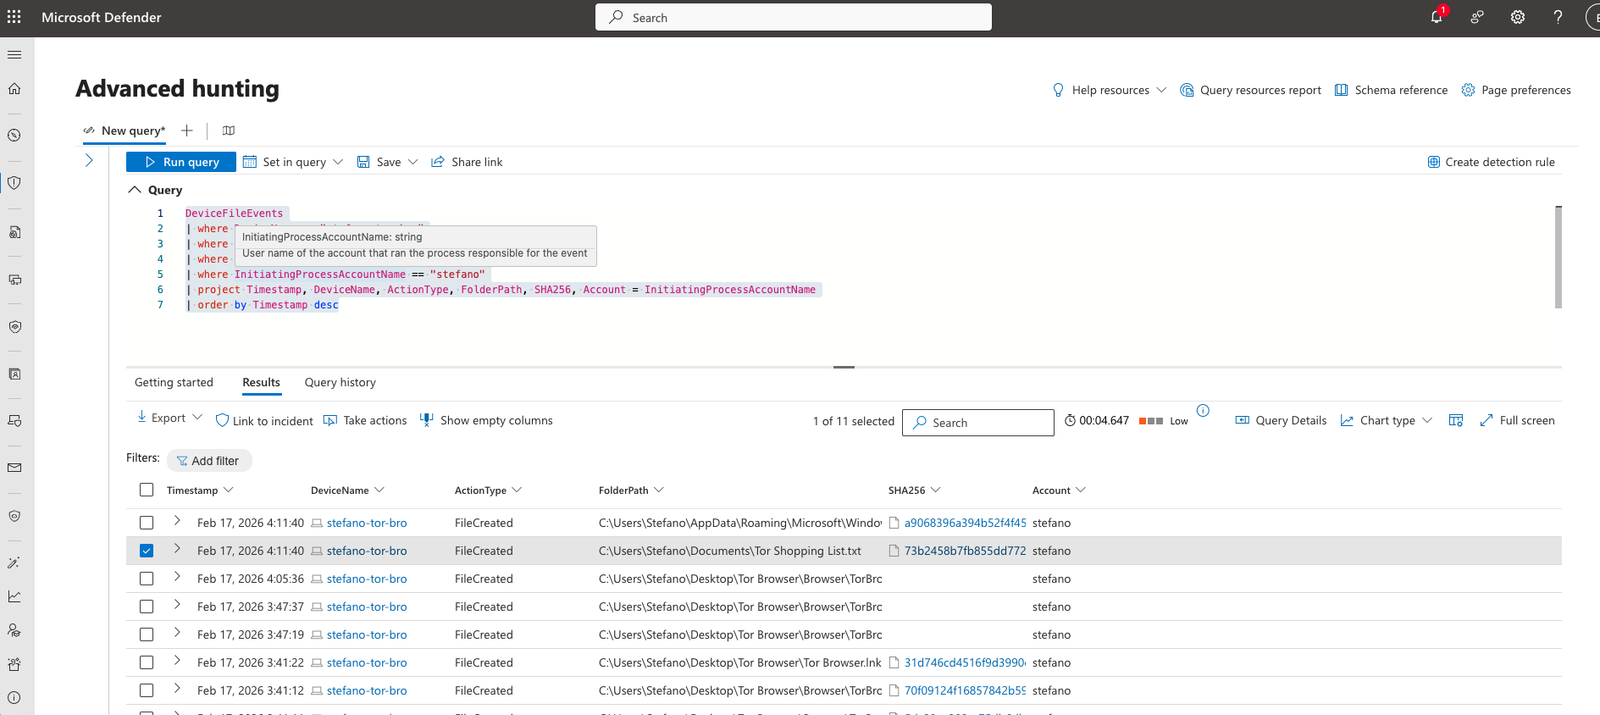Open the sidebar wand icon

(x=14, y=563)
